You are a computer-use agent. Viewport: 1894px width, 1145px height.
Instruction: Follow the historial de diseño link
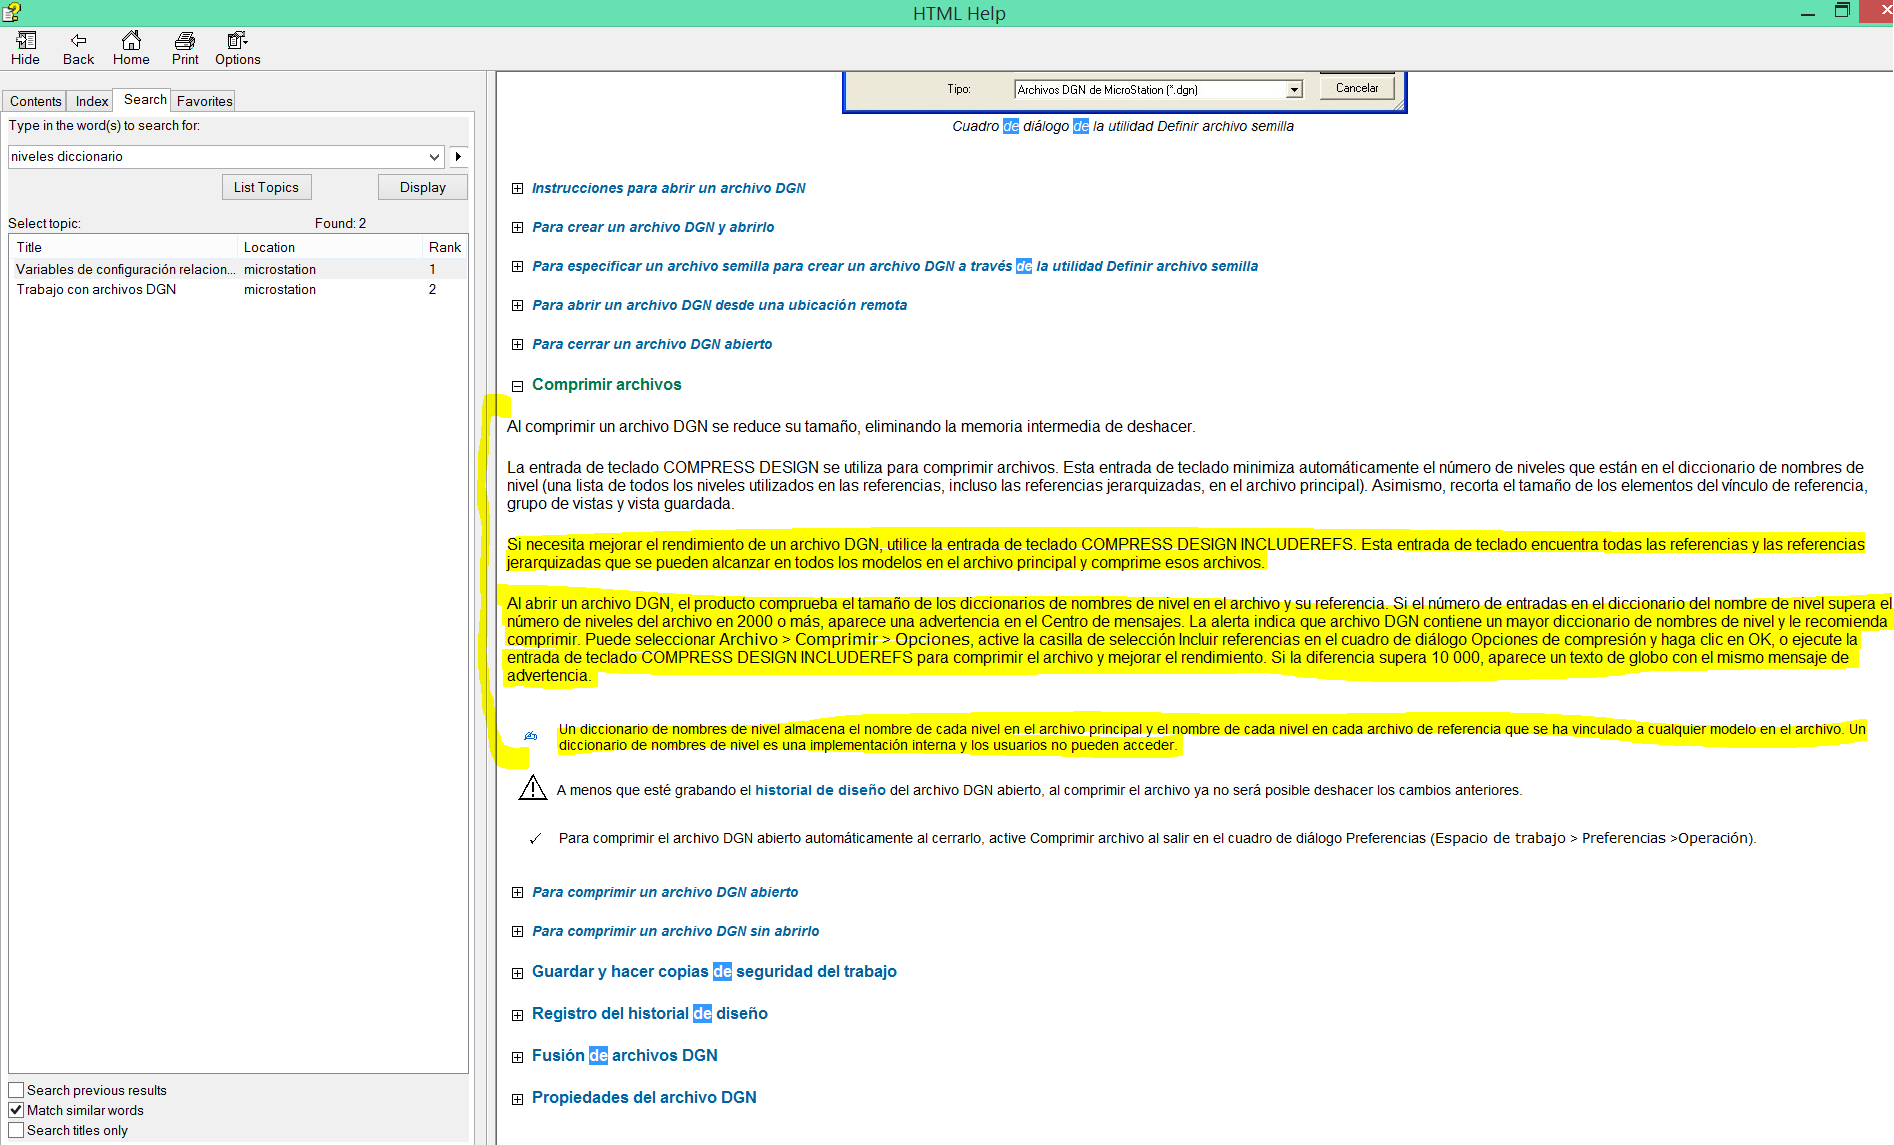tap(820, 790)
